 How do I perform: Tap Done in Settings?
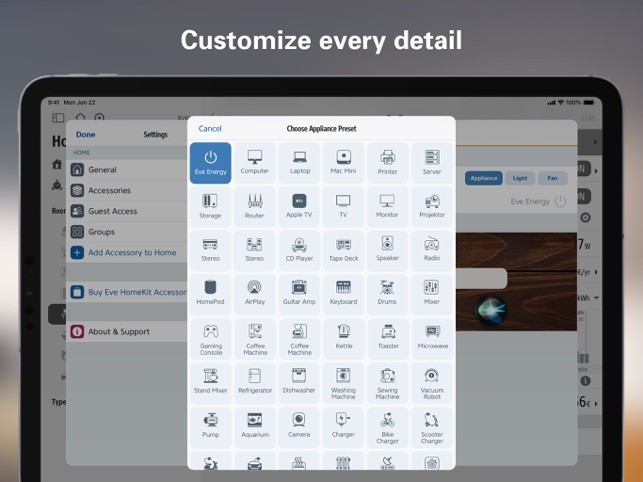[85, 135]
